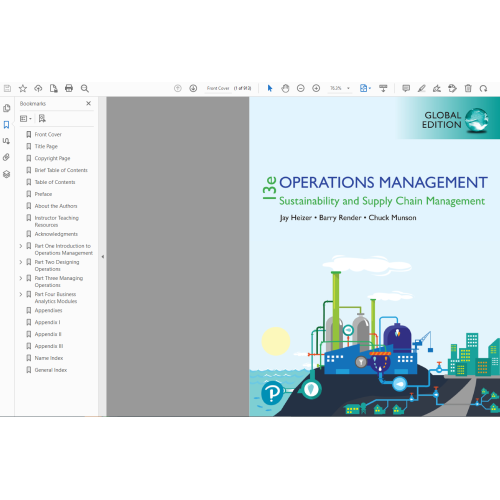Open the add comment tool

pos(406,88)
